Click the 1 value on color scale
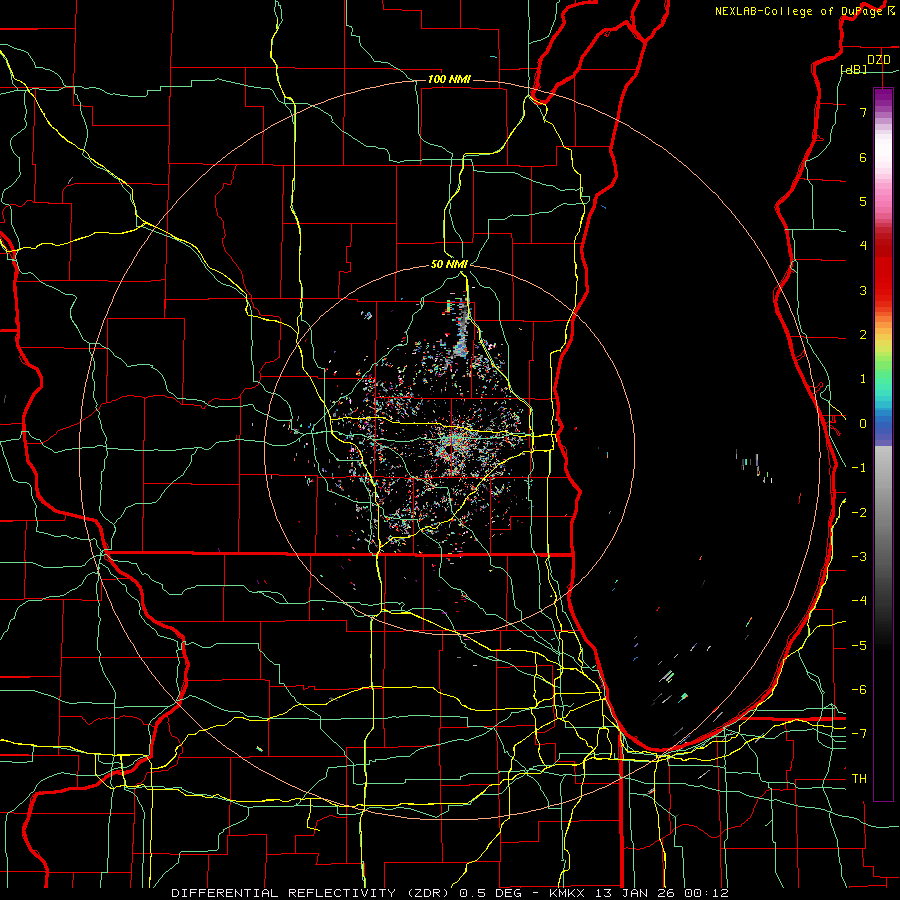 point(863,379)
